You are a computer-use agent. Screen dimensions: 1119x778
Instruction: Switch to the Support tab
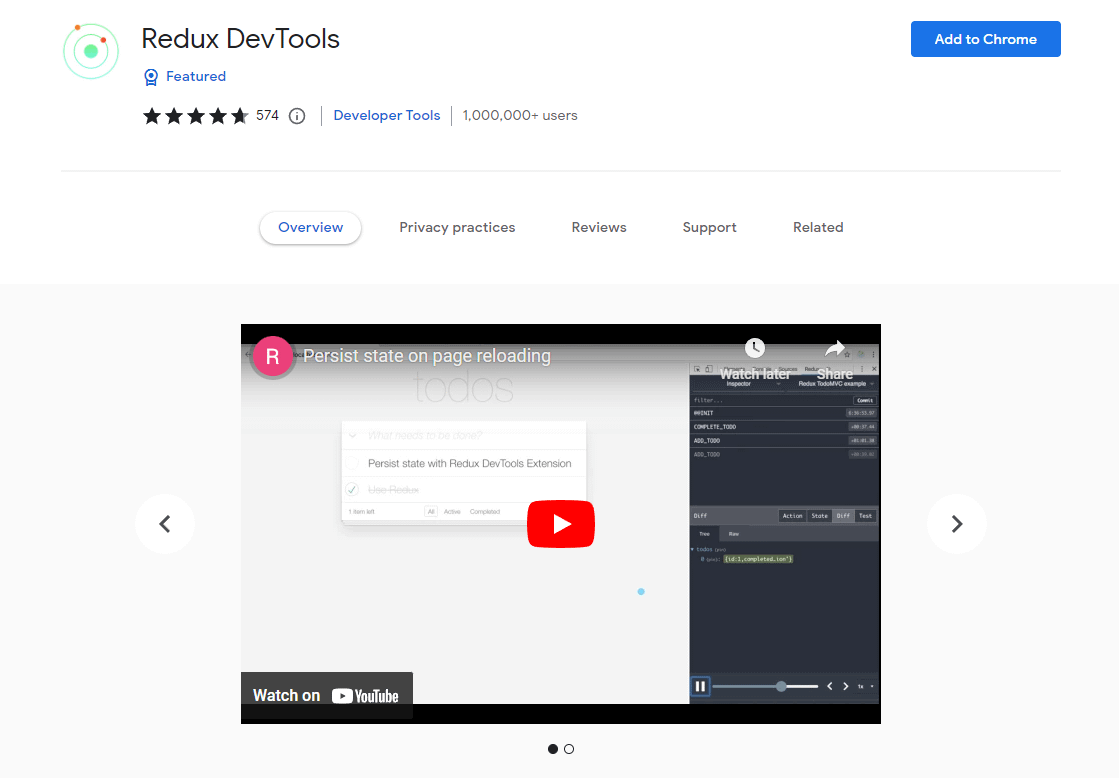point(709,228)
